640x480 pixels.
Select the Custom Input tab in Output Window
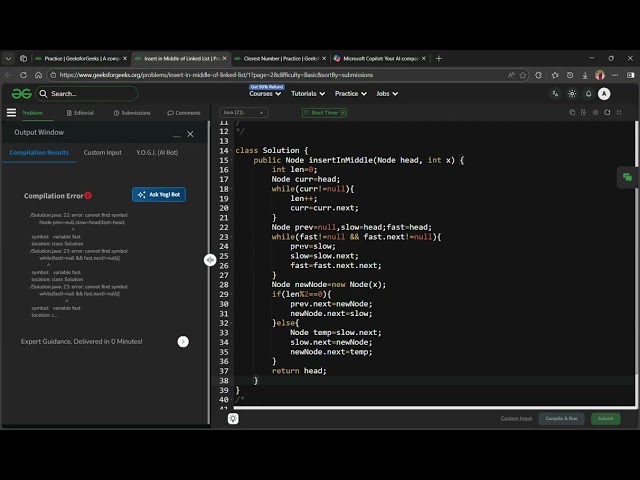(x=102, y=153)
